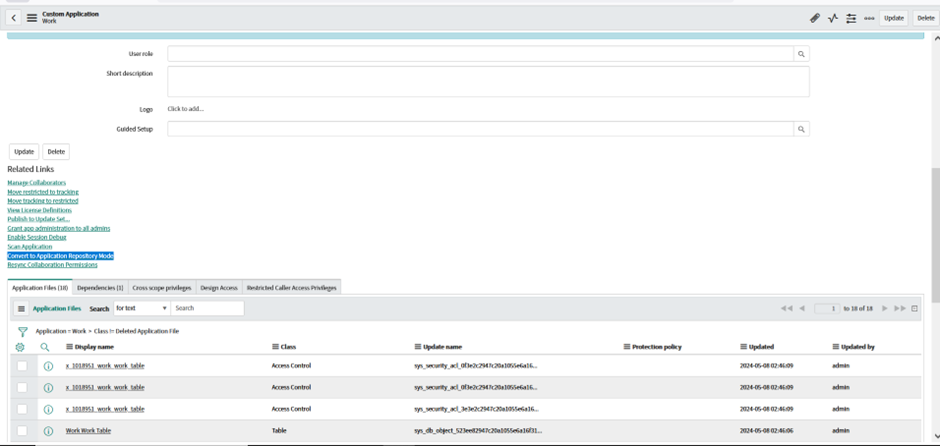Open the list personalize gear icon
This screenshot has width=940, height=446.
20,347
